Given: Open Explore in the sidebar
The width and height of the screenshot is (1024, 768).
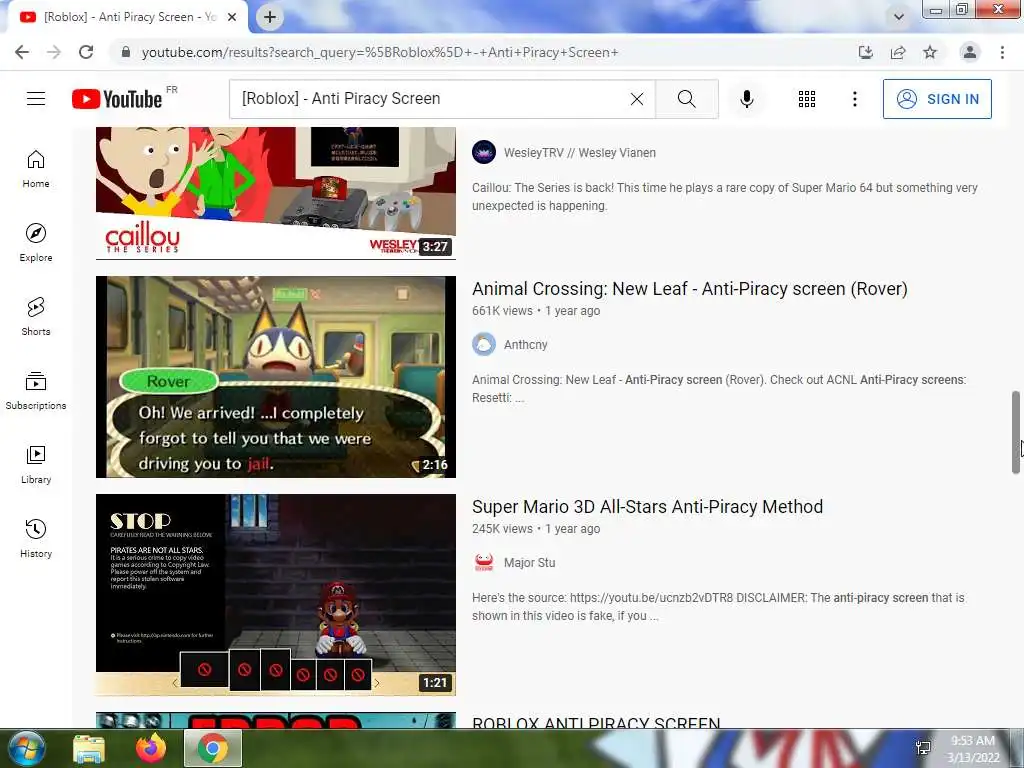Looking at the screenshot, I should pyautogui.click(x=36, y=243).
